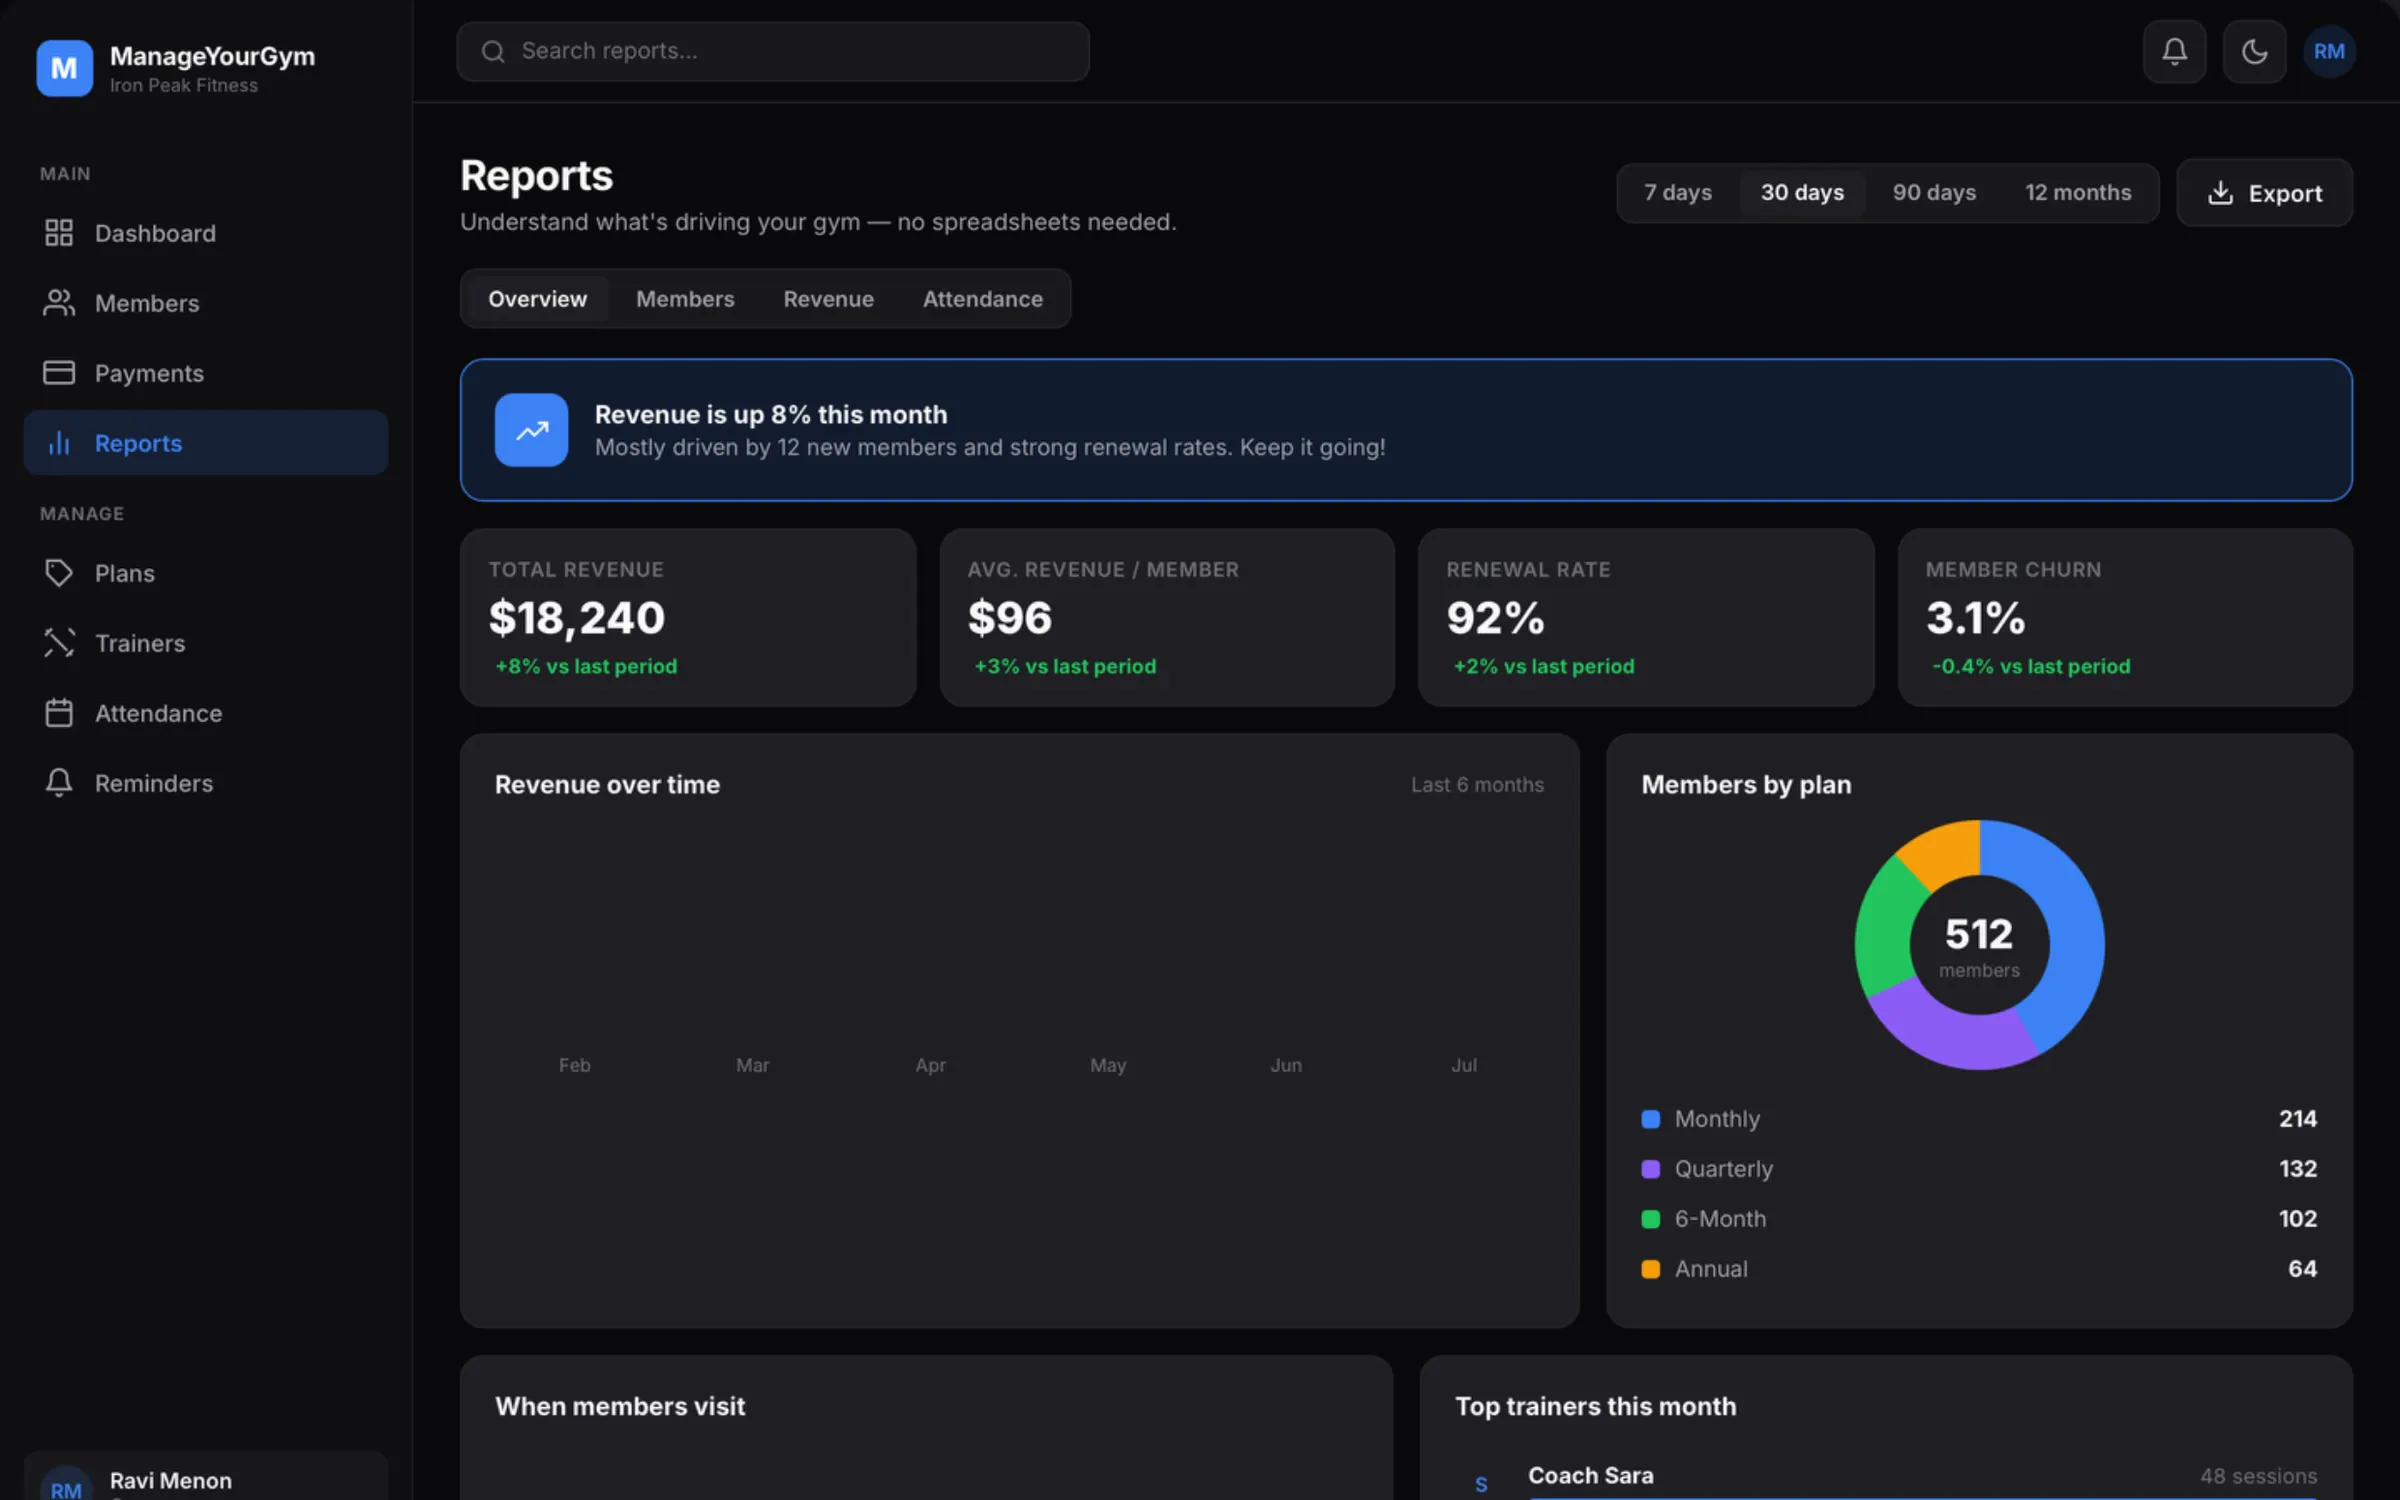Switch to the Members tab
Screen dimensions: 2400x1500
[x=685, y=298]
